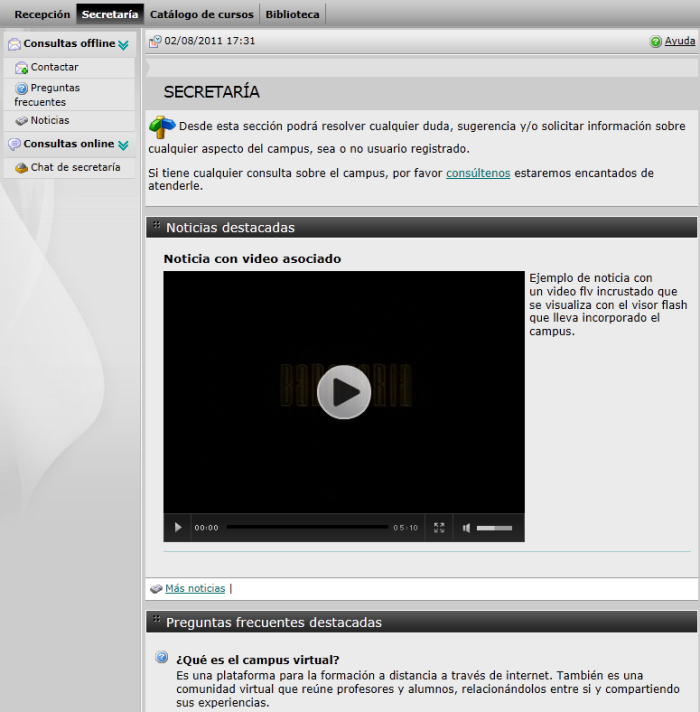Click the date and time calendar icon
700x712 pixels.
(x=155, y=41)
